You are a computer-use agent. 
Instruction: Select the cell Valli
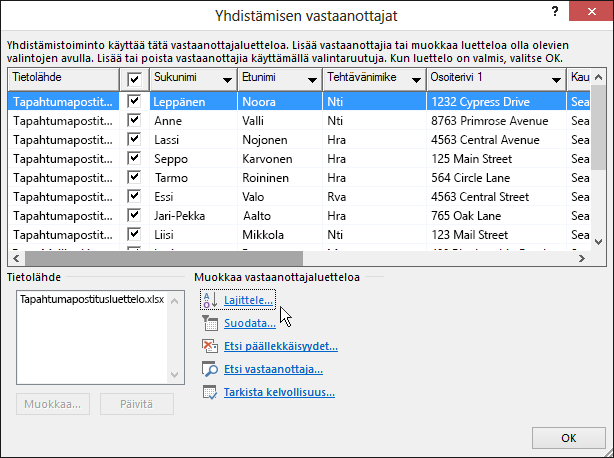point(280,121)
